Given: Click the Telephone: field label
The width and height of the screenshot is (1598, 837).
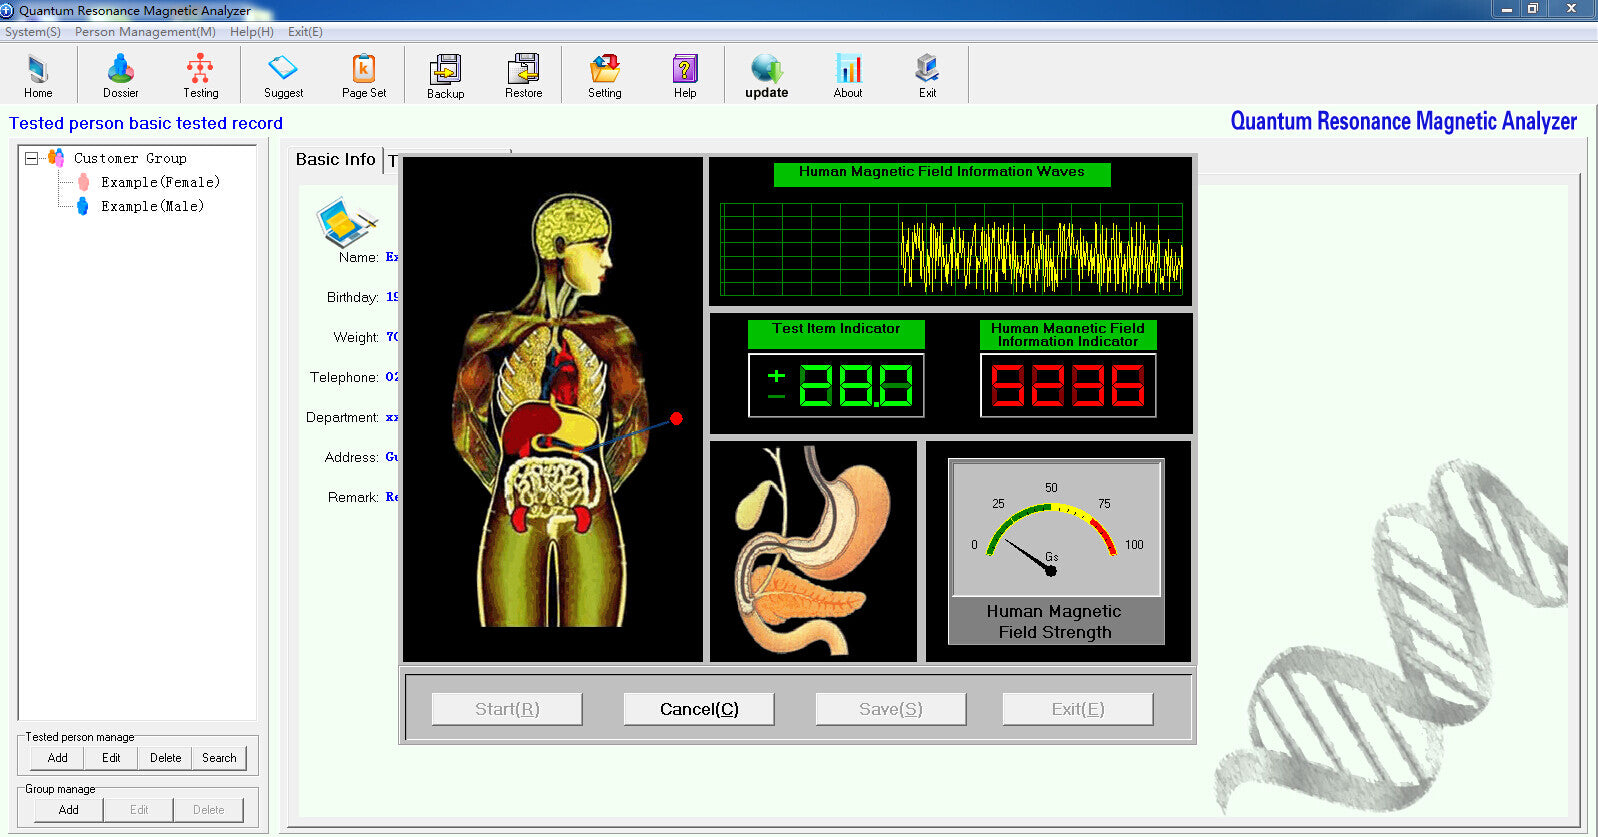Looking at the screenshot, I should tap(344, 377).
